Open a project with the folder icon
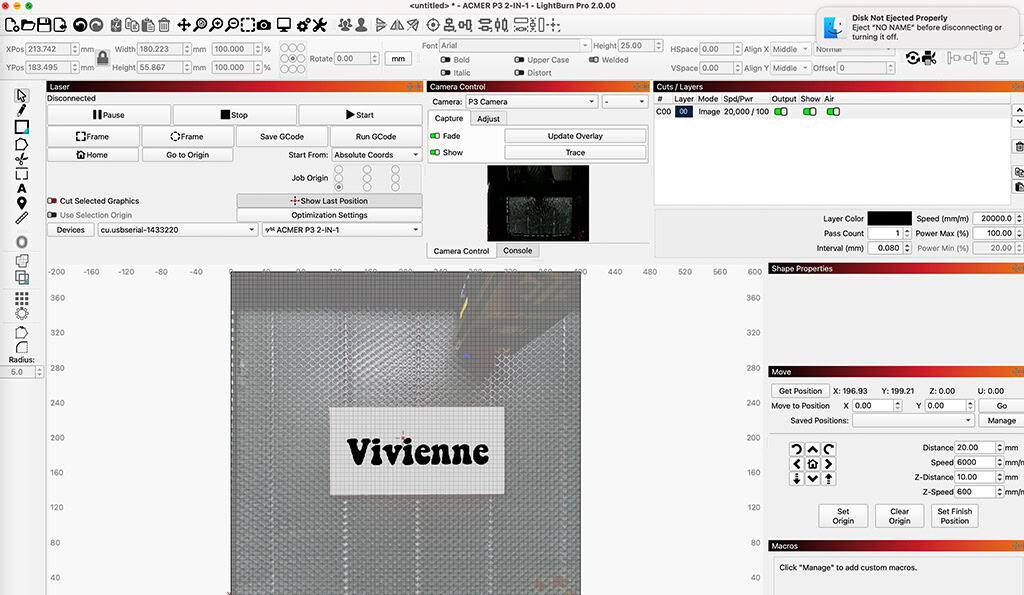 [x=28, y=25]
